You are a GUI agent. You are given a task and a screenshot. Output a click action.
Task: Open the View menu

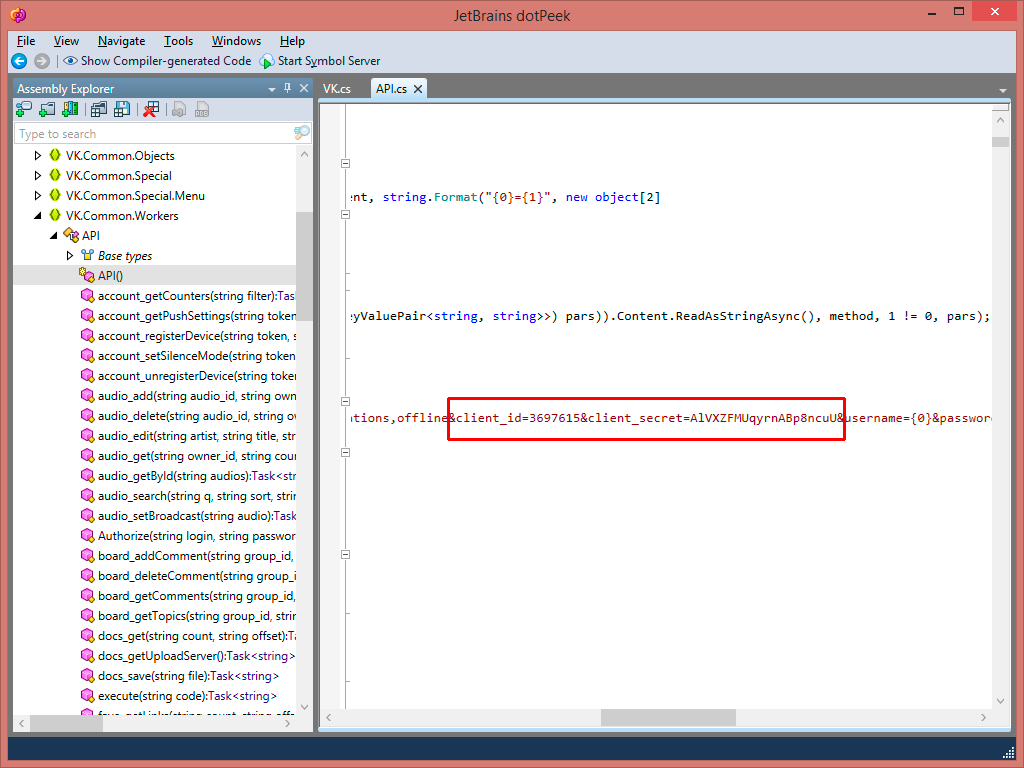66,40
